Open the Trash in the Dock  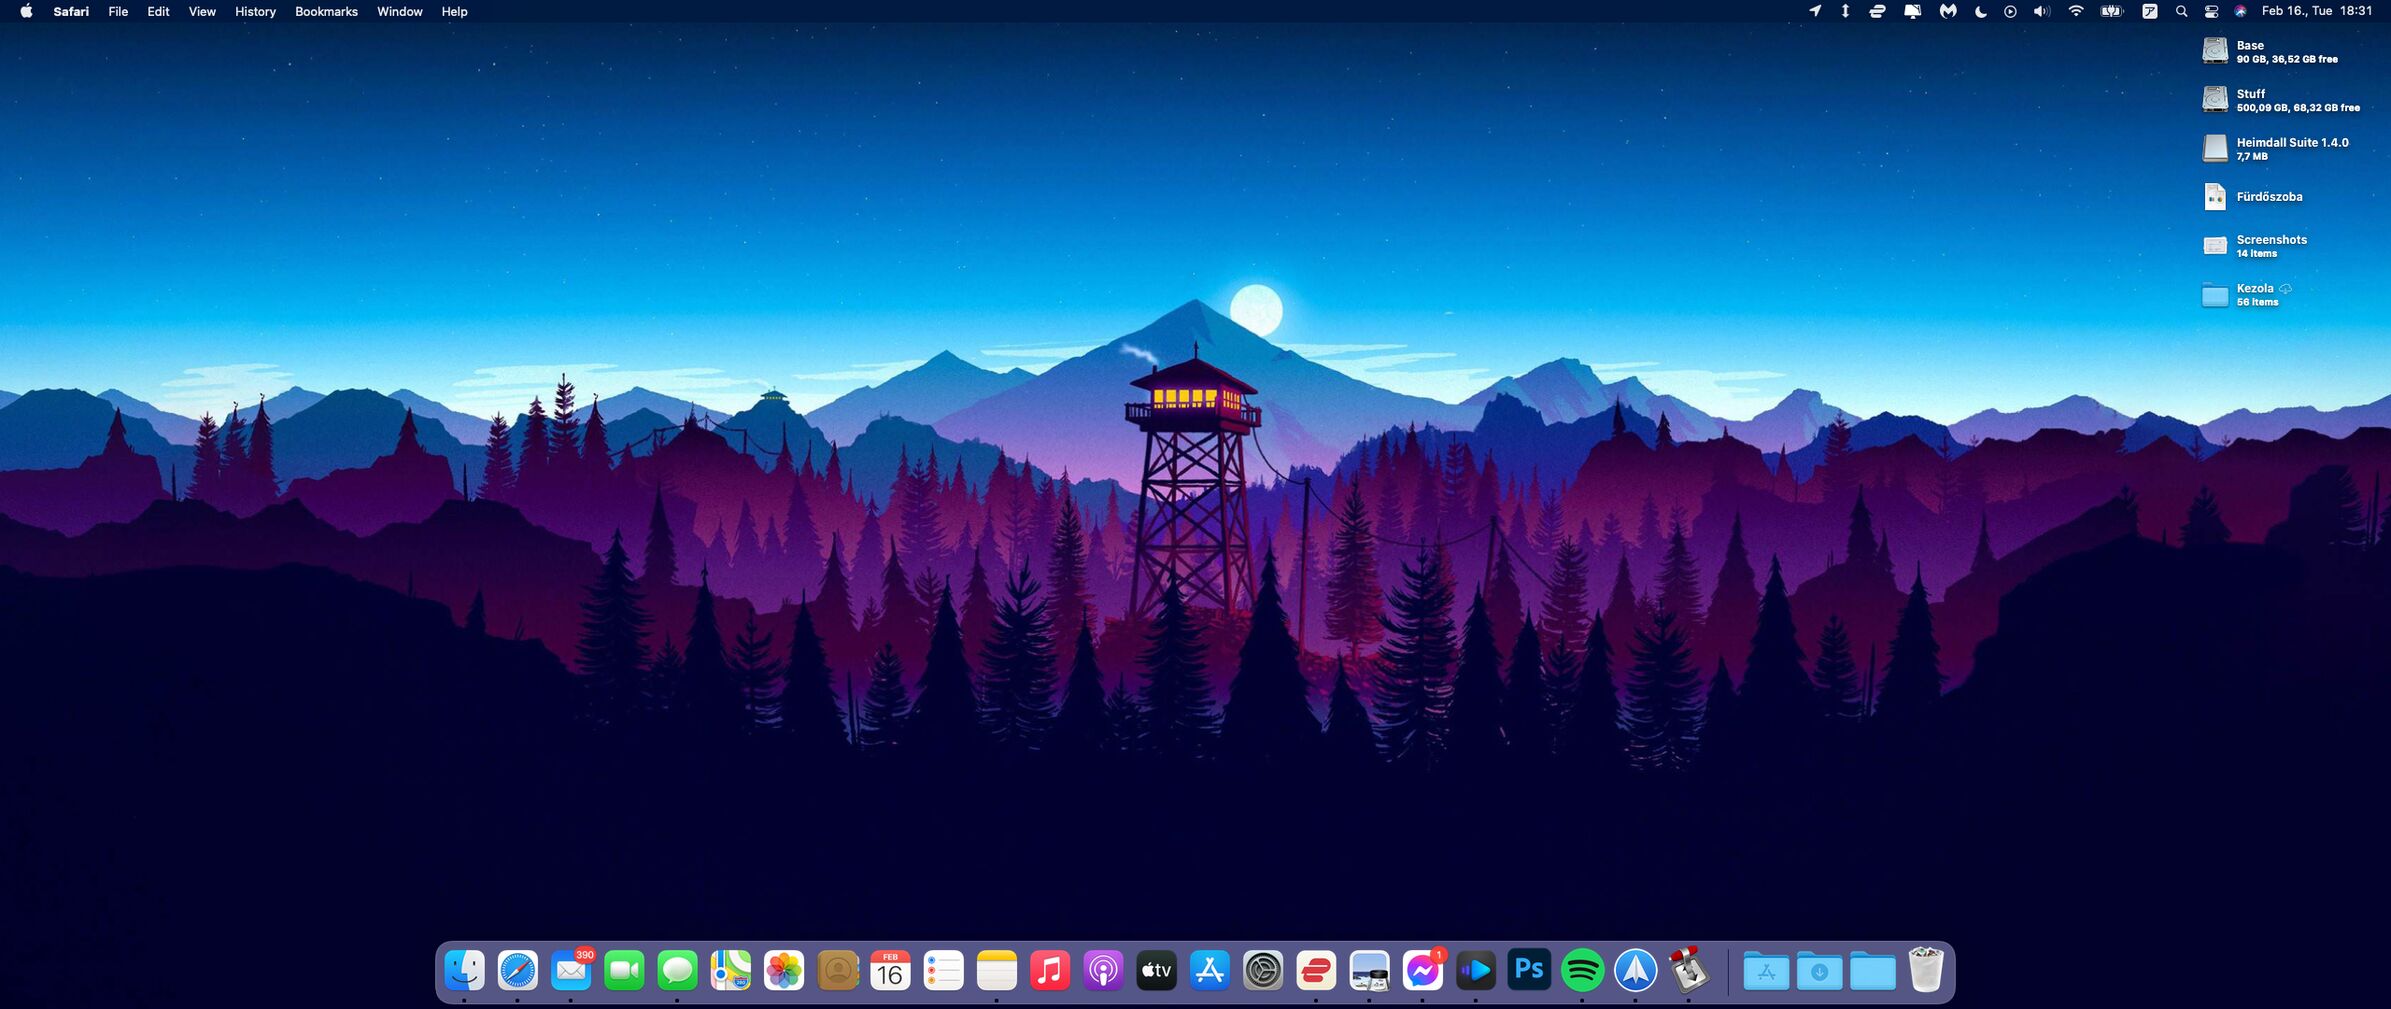(x=1925, y=970)
